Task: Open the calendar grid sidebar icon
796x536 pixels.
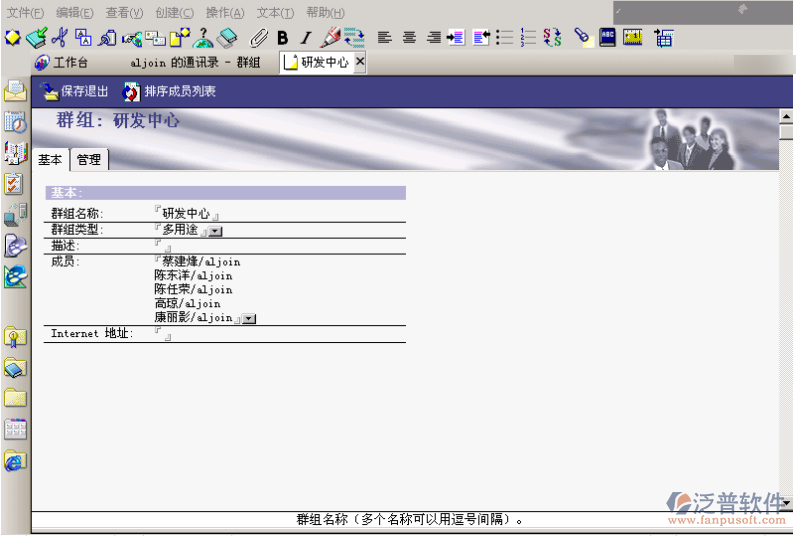Action: [15, 429]
